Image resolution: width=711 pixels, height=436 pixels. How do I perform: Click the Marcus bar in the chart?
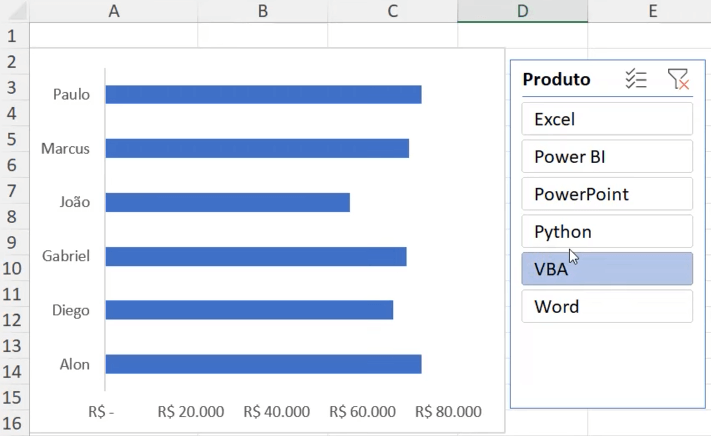(x=257, y=149)
